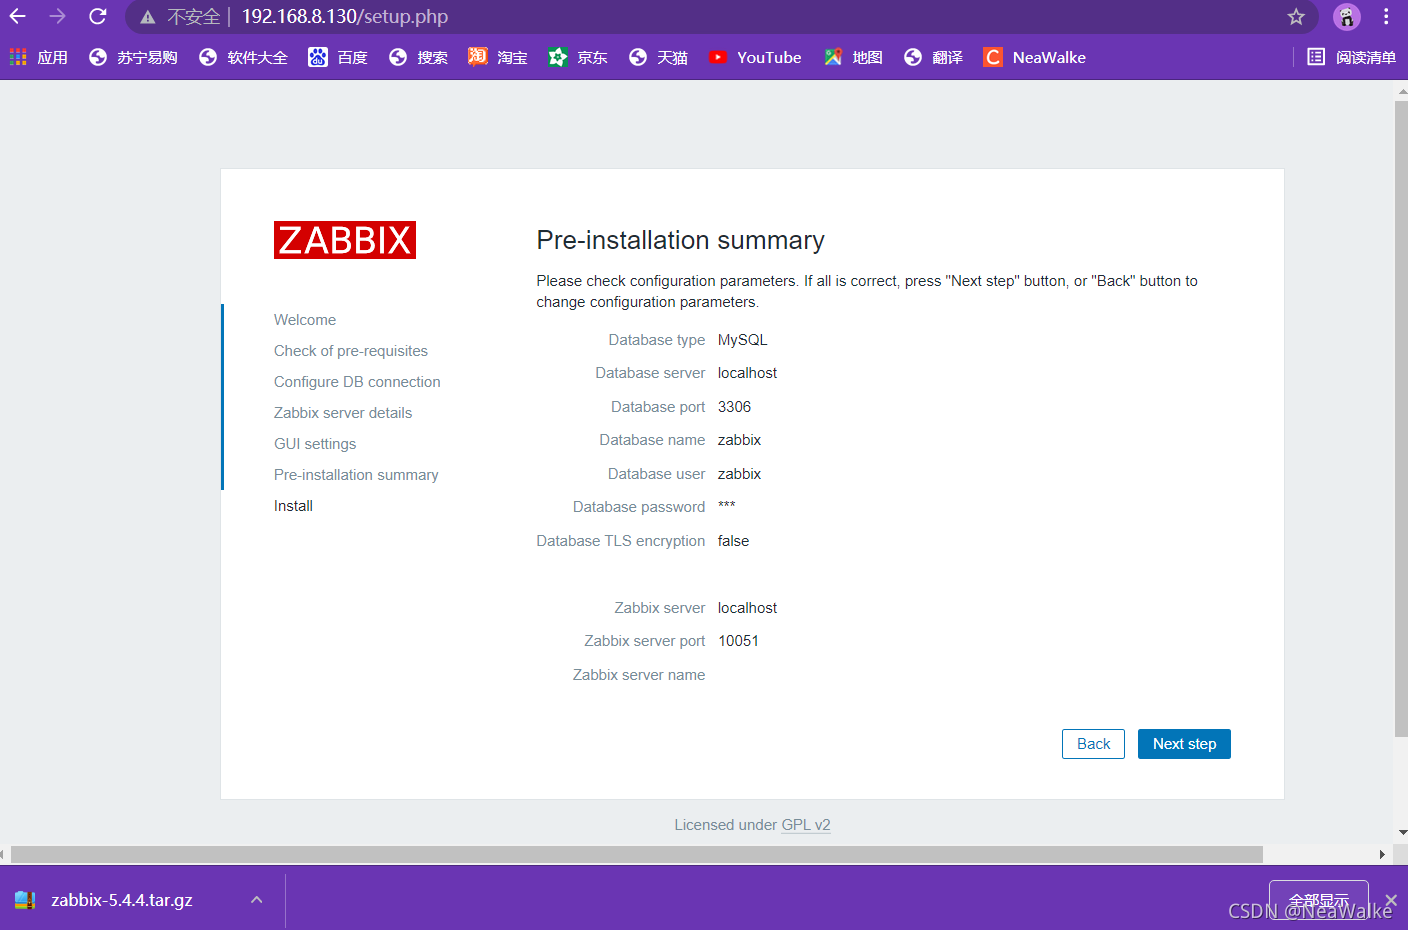1408x930 pixels.
Task: Bookmark this page with star icon
Action: point(1296,16)
